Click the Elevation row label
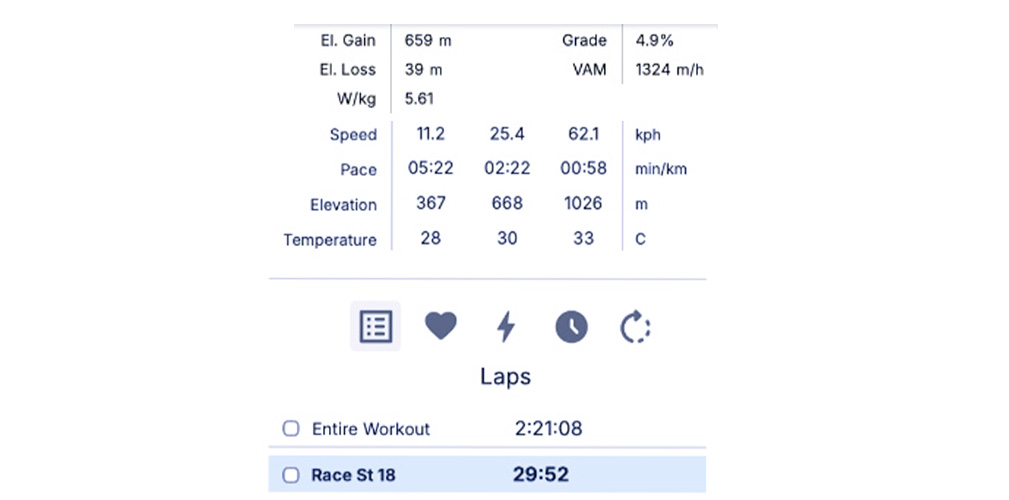This screenshot has height=500, width=1009. (343, 205)
